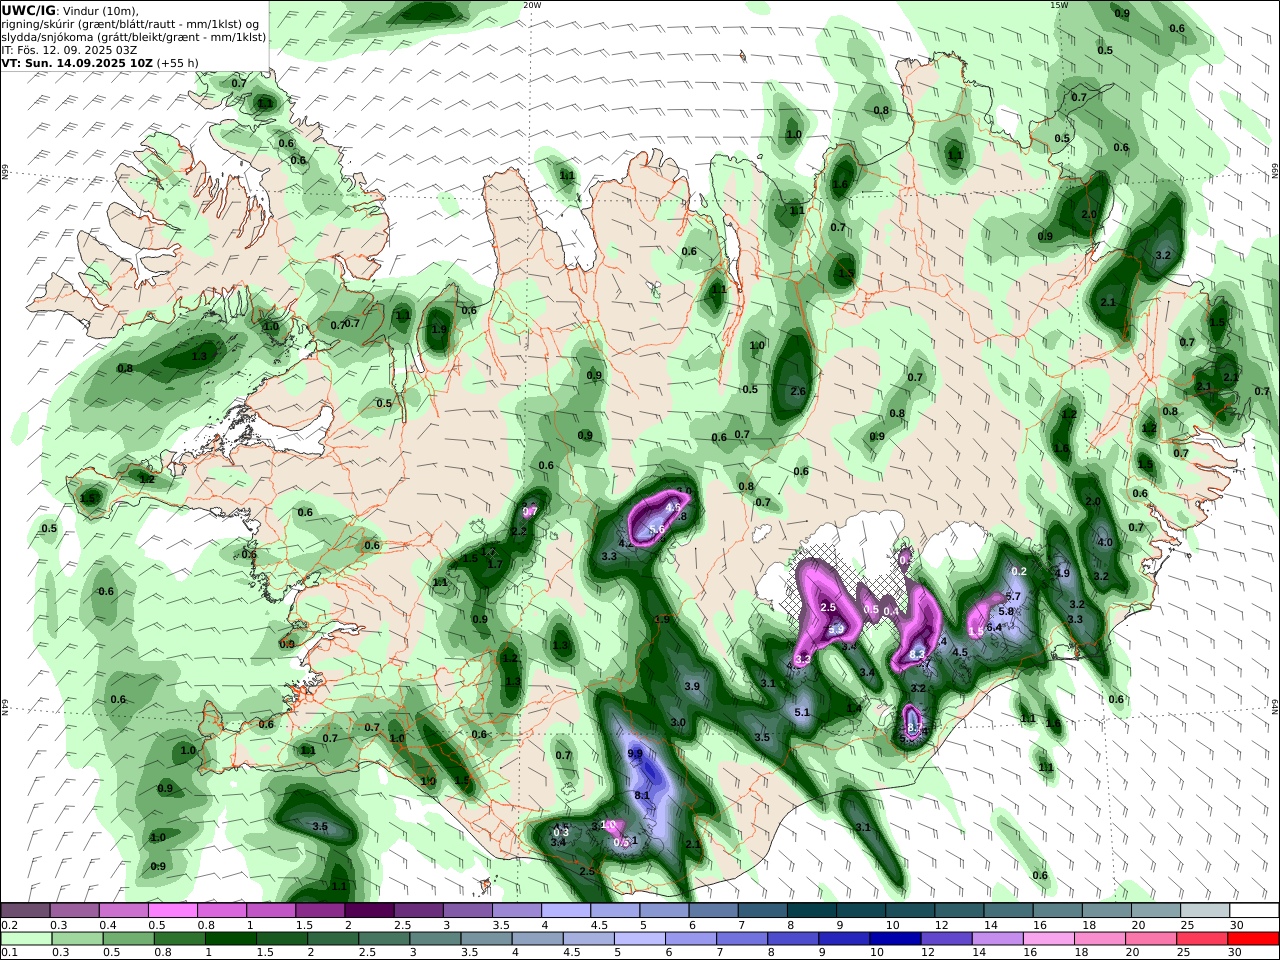
Task: Click the light violet swatch at 14 in lower legend
Action: tap(996, 938)
